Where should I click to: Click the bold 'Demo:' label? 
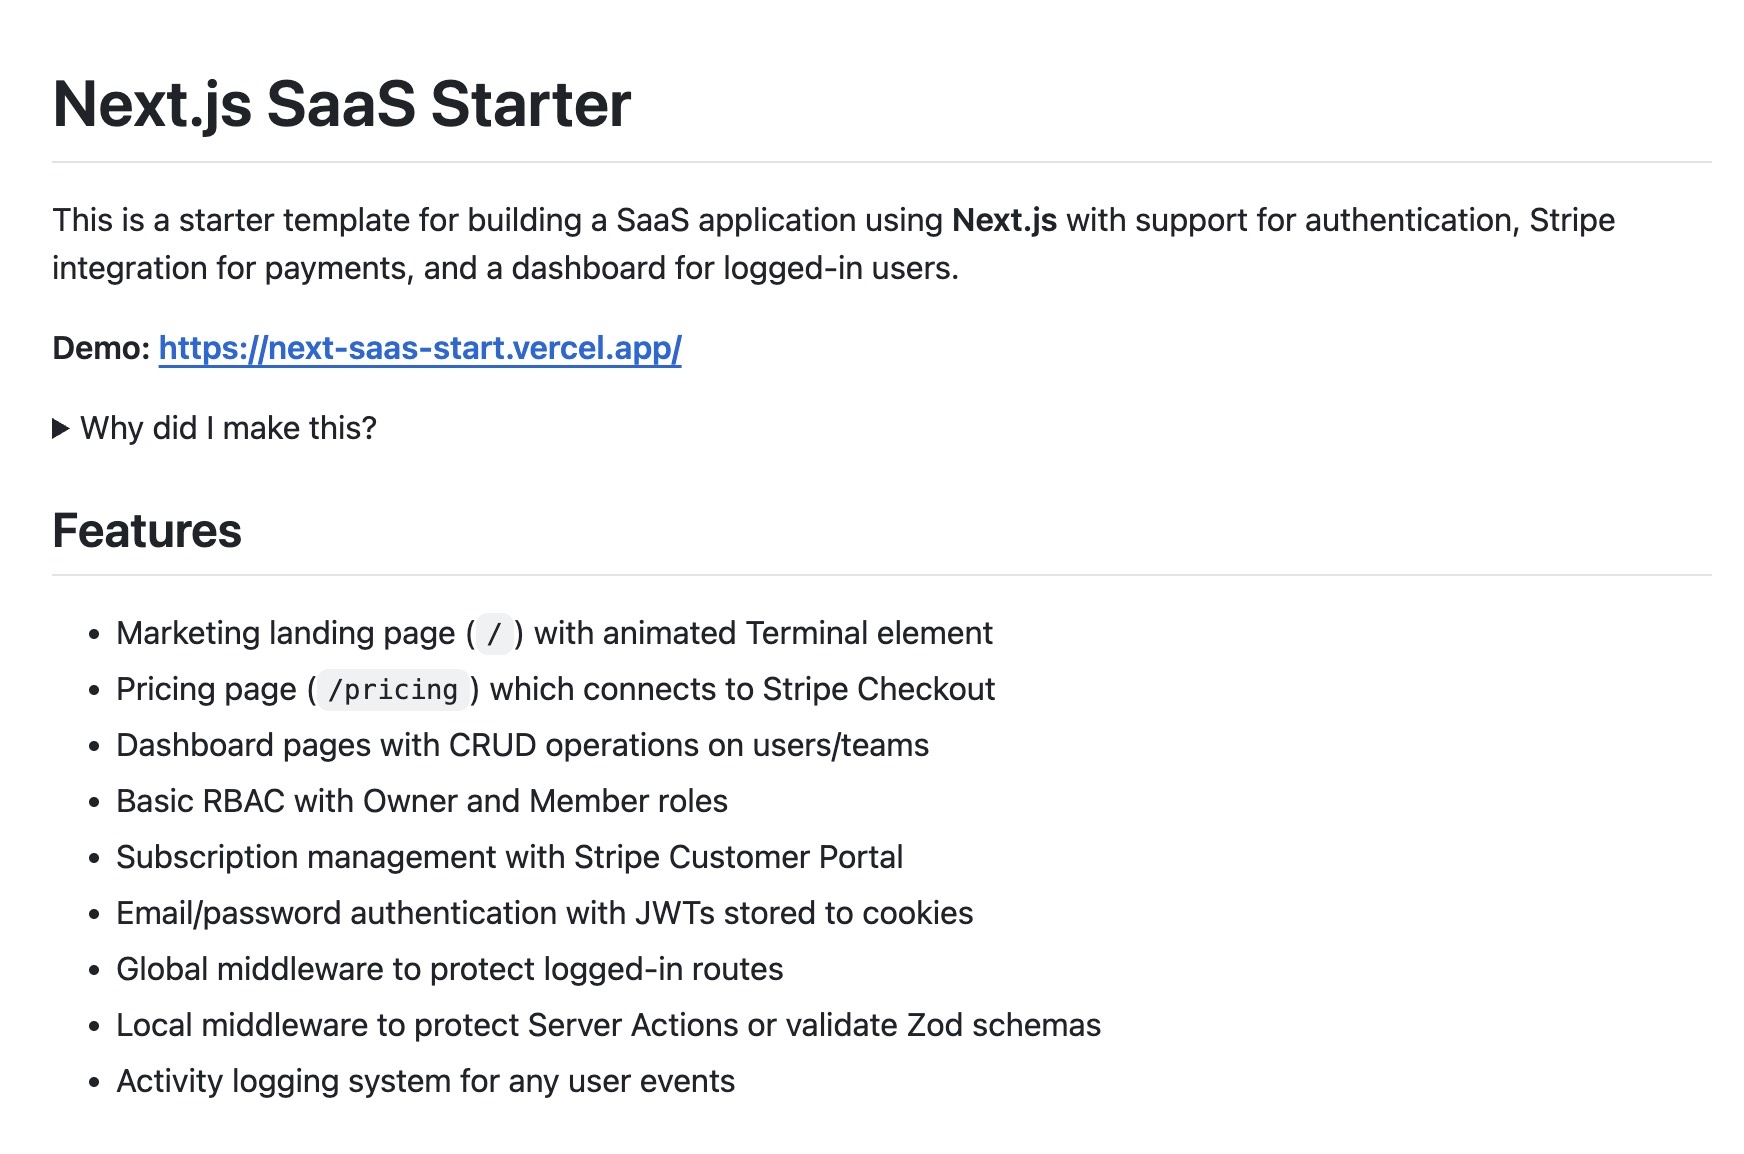(101, 348)
